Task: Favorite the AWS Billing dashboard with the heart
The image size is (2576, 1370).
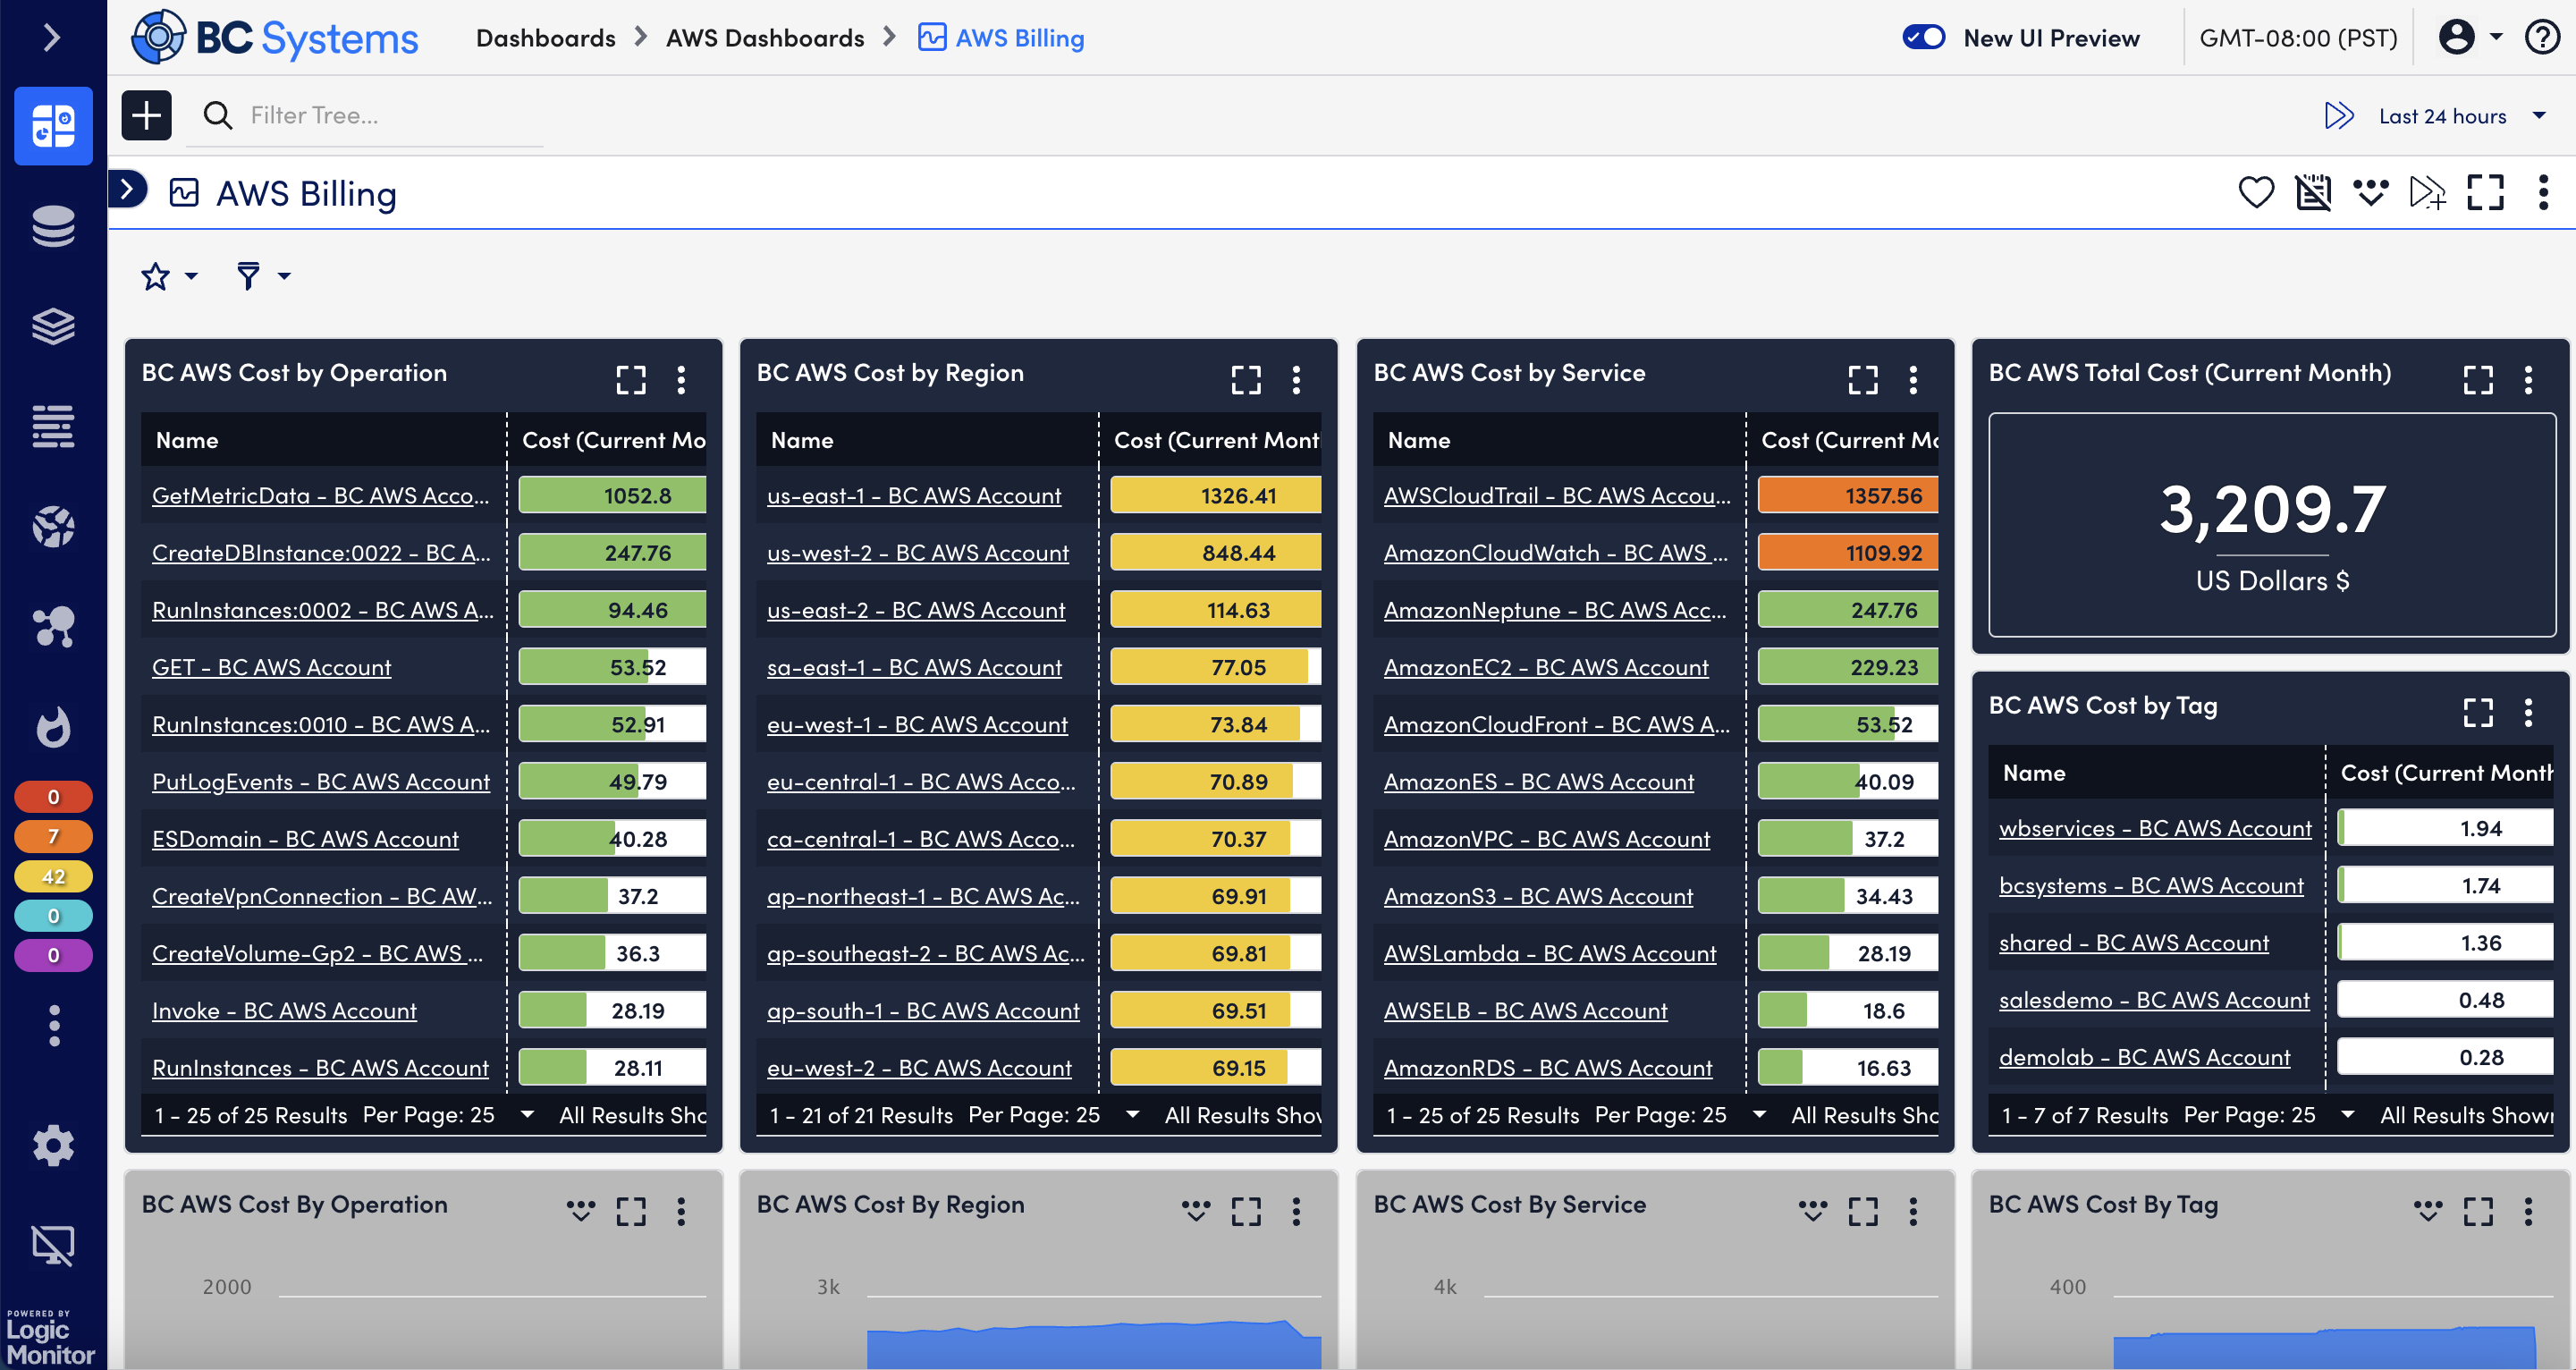Action: coord(2257,192)
